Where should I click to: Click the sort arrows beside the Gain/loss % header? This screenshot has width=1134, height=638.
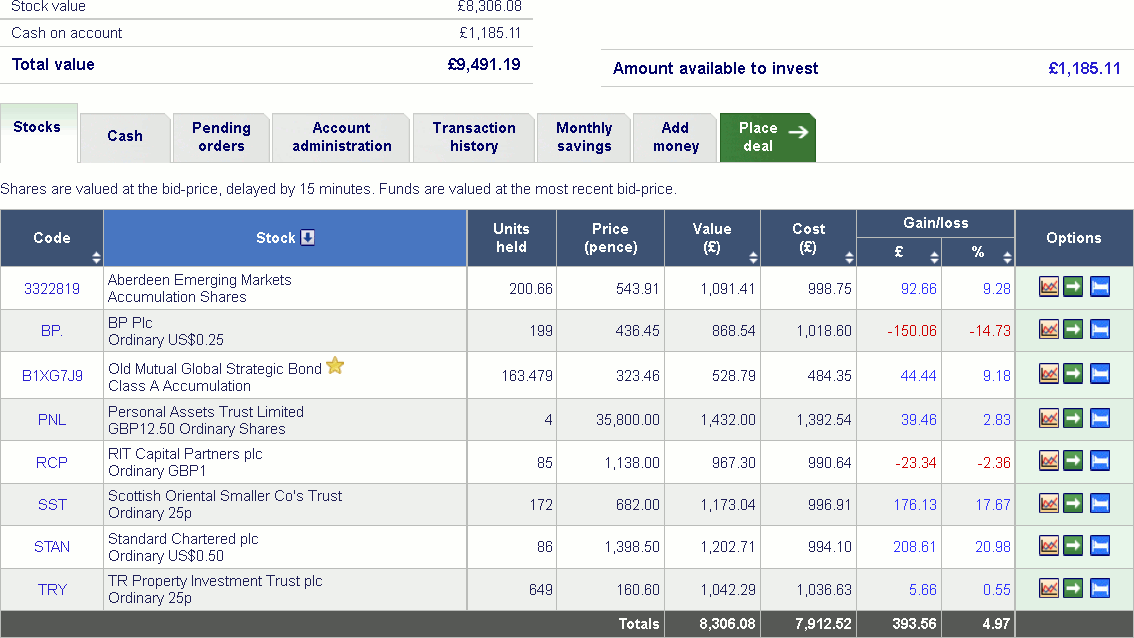[1007, 257]
